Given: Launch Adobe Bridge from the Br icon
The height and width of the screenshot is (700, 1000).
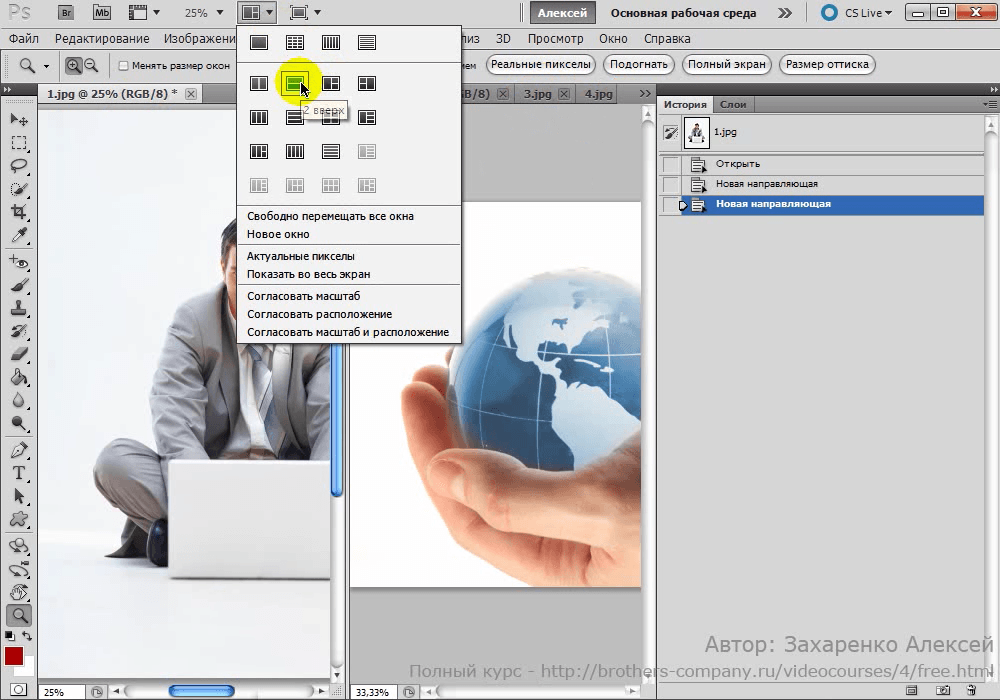Looking at the screenshot, I should pyautogui.click(x=66, y=13).
